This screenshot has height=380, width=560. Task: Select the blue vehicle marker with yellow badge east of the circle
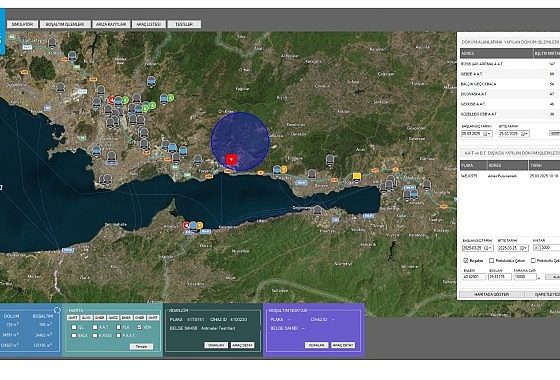(280, 170)
